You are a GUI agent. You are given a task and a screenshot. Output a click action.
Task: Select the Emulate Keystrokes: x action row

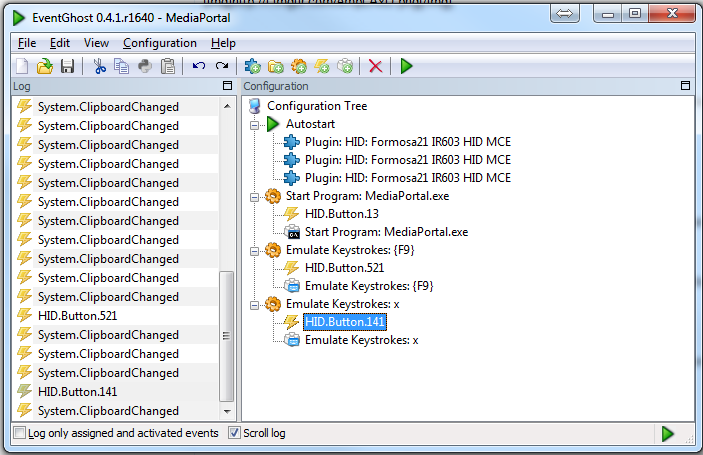tap(361, 340)
